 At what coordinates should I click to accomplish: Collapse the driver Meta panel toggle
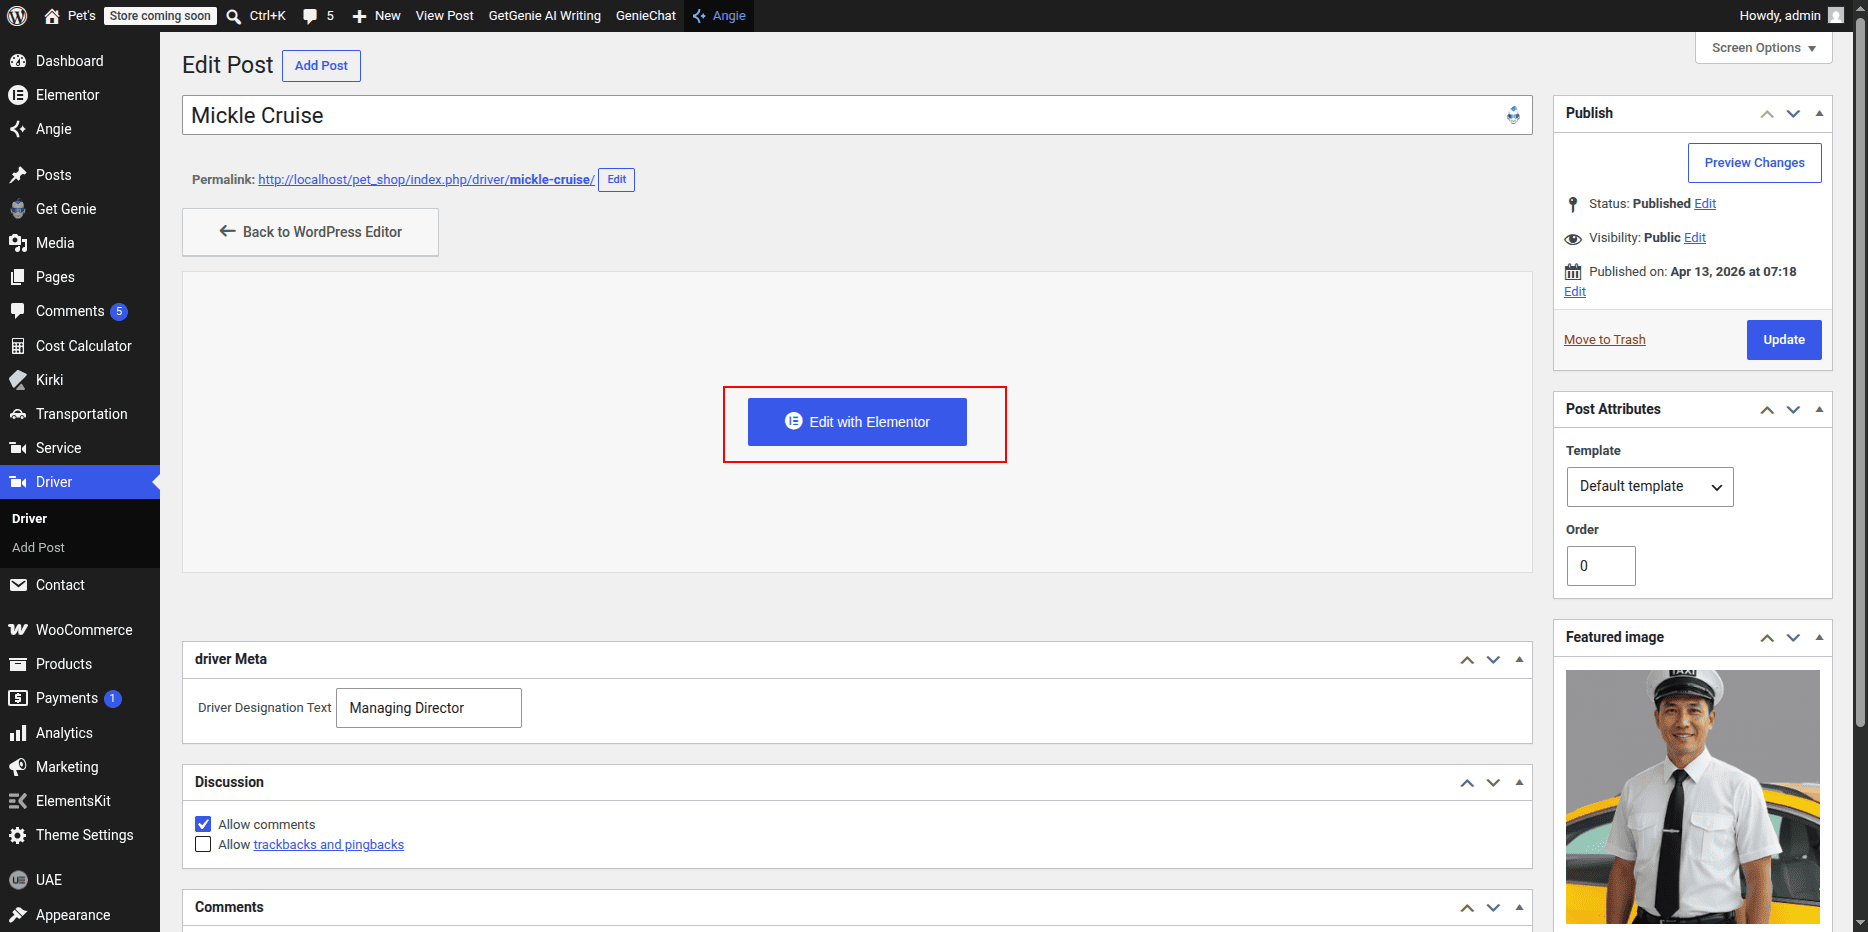(1519, 659)
